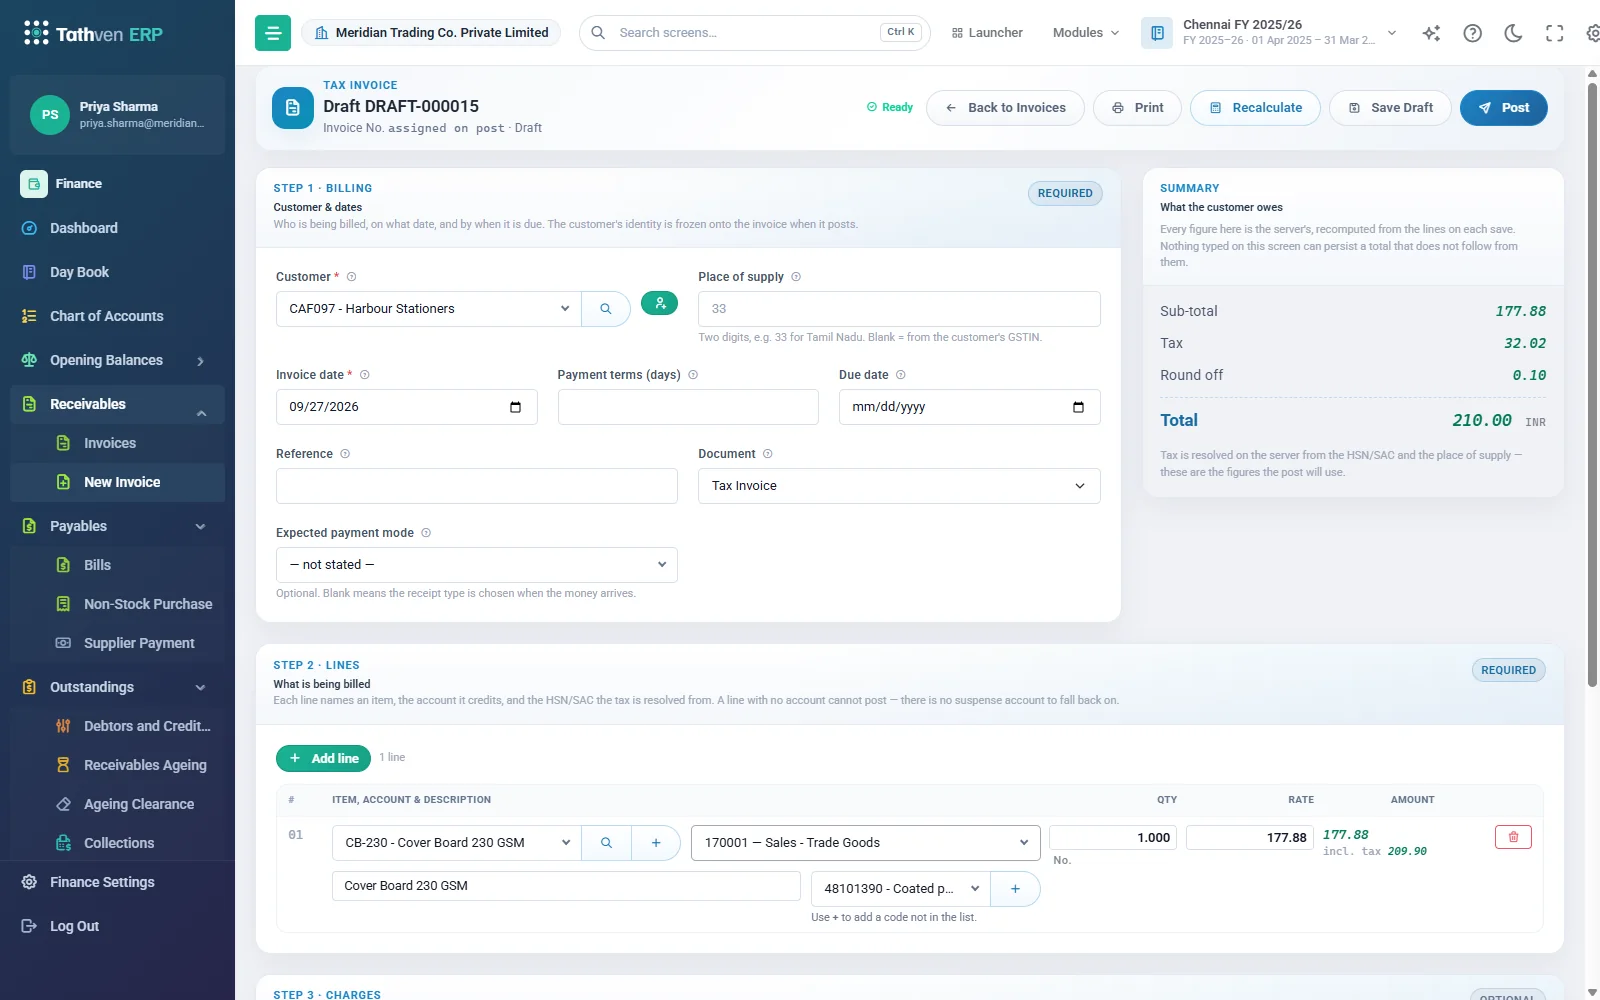This screenshot has height=1000, width=1600.
Task: Open due date calendar picker icon
Action: [x=1078, y=407]
